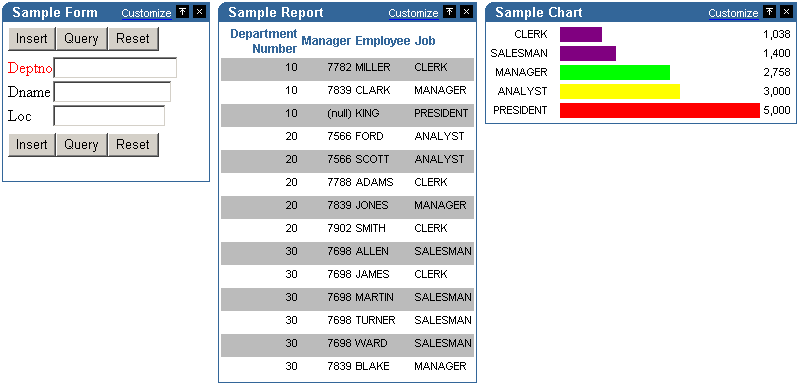This screenshot has width=798, height=384.
Task: Select employee MILLER in the report
Action: [x=373, y=67]
